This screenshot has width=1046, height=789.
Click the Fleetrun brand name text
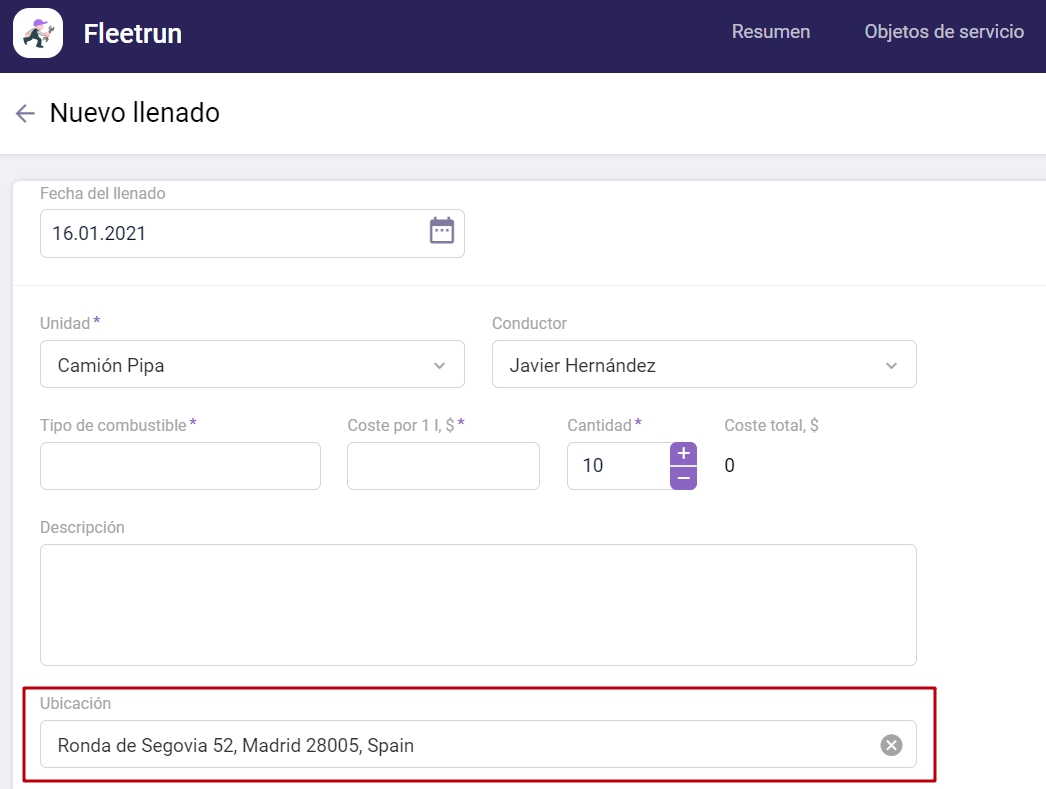tap(132, 34)
